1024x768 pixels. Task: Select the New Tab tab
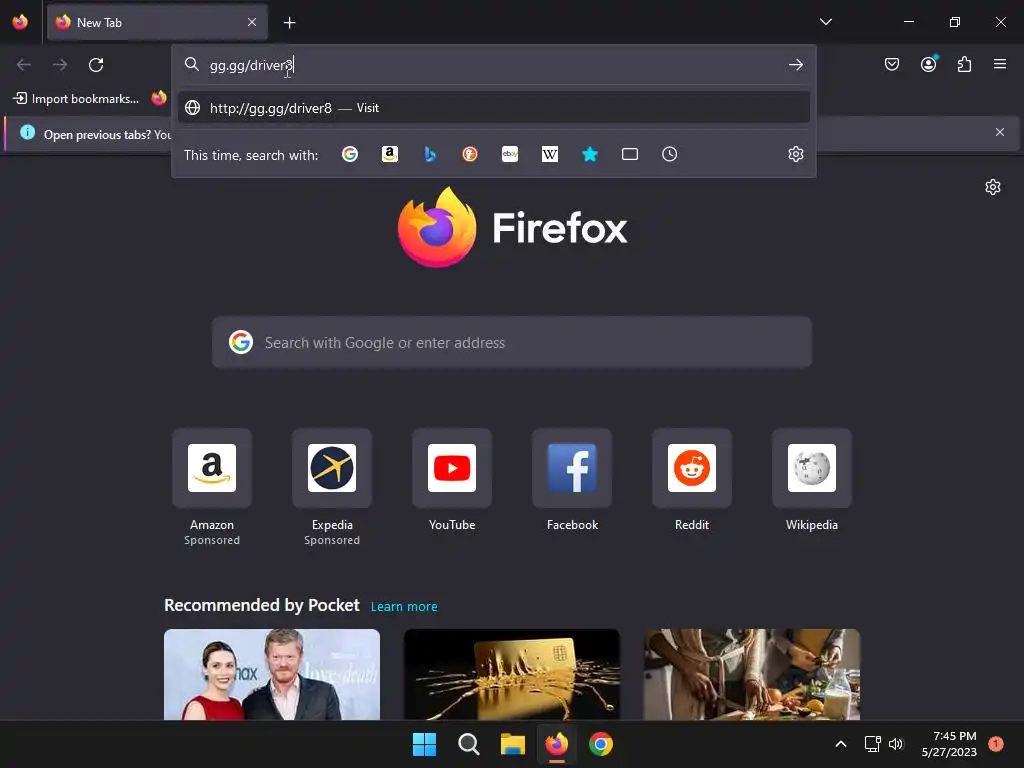tap(157, 22)
